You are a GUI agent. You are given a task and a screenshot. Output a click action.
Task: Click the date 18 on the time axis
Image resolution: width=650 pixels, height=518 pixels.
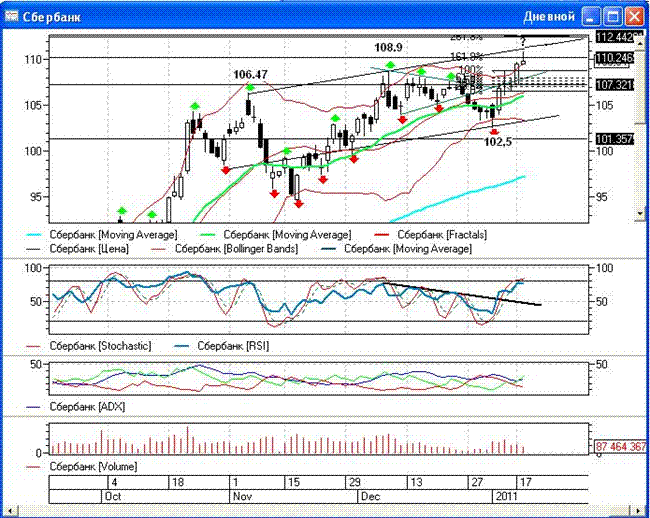coord(178,482)
